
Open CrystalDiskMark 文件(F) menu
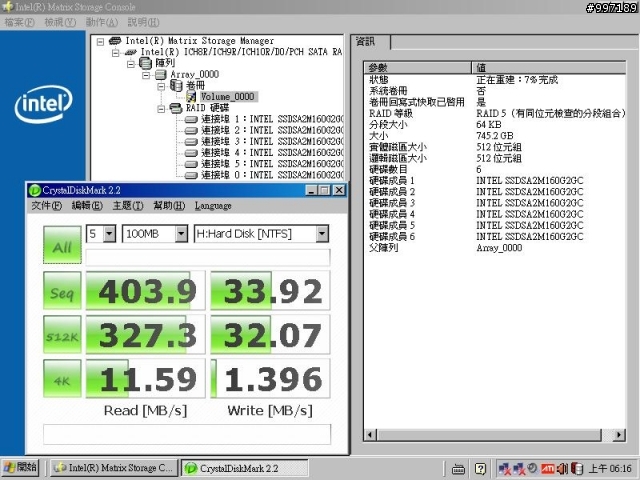pos(47,205)
